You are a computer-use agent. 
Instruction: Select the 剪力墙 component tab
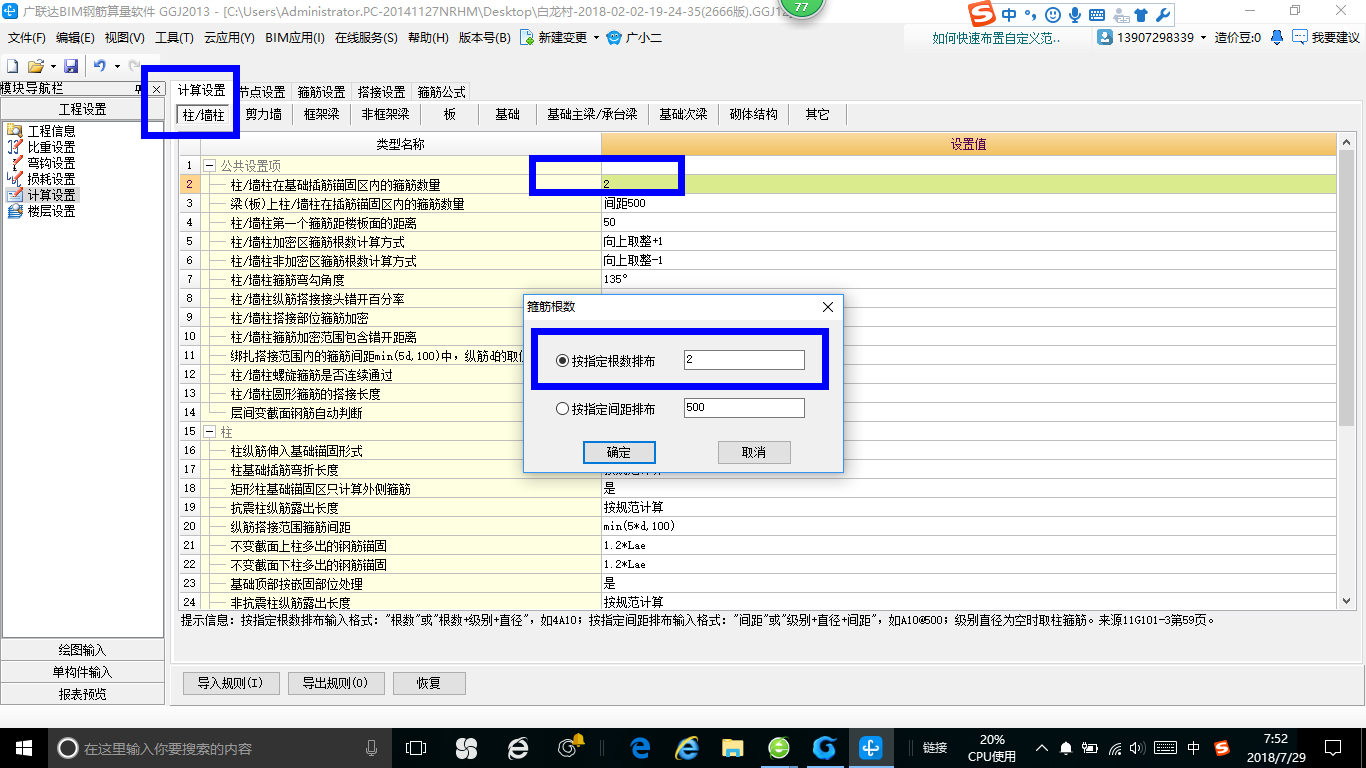264,114
